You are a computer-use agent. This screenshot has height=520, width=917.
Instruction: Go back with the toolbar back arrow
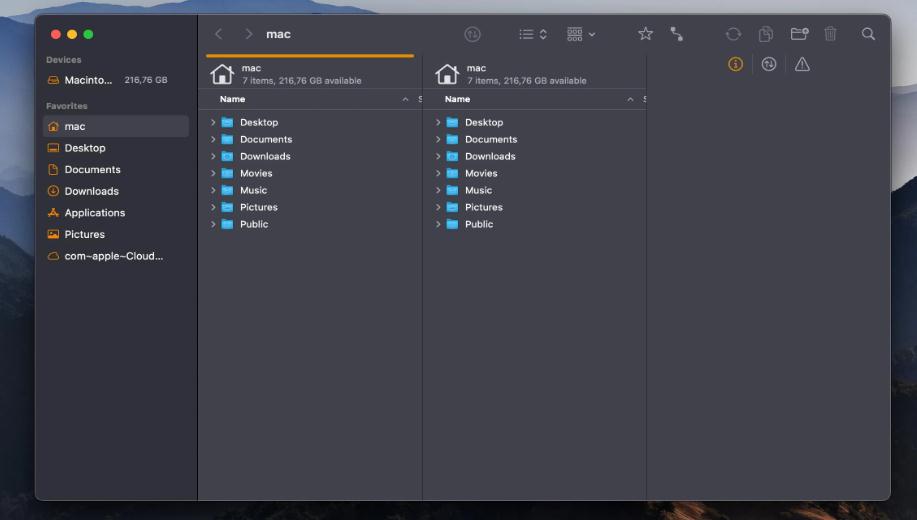(219, 34)
